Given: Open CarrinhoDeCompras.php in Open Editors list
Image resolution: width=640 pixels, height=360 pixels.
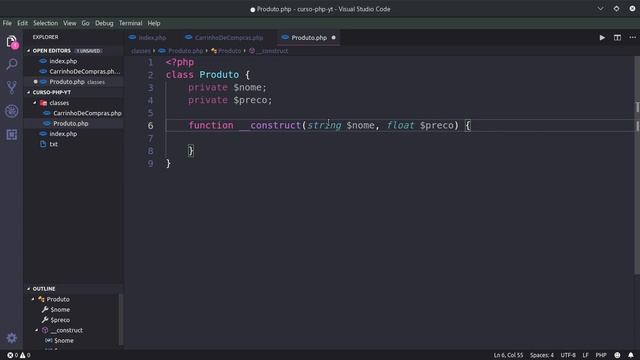Looking at the screenshot, I should click(x=84, y=71).
